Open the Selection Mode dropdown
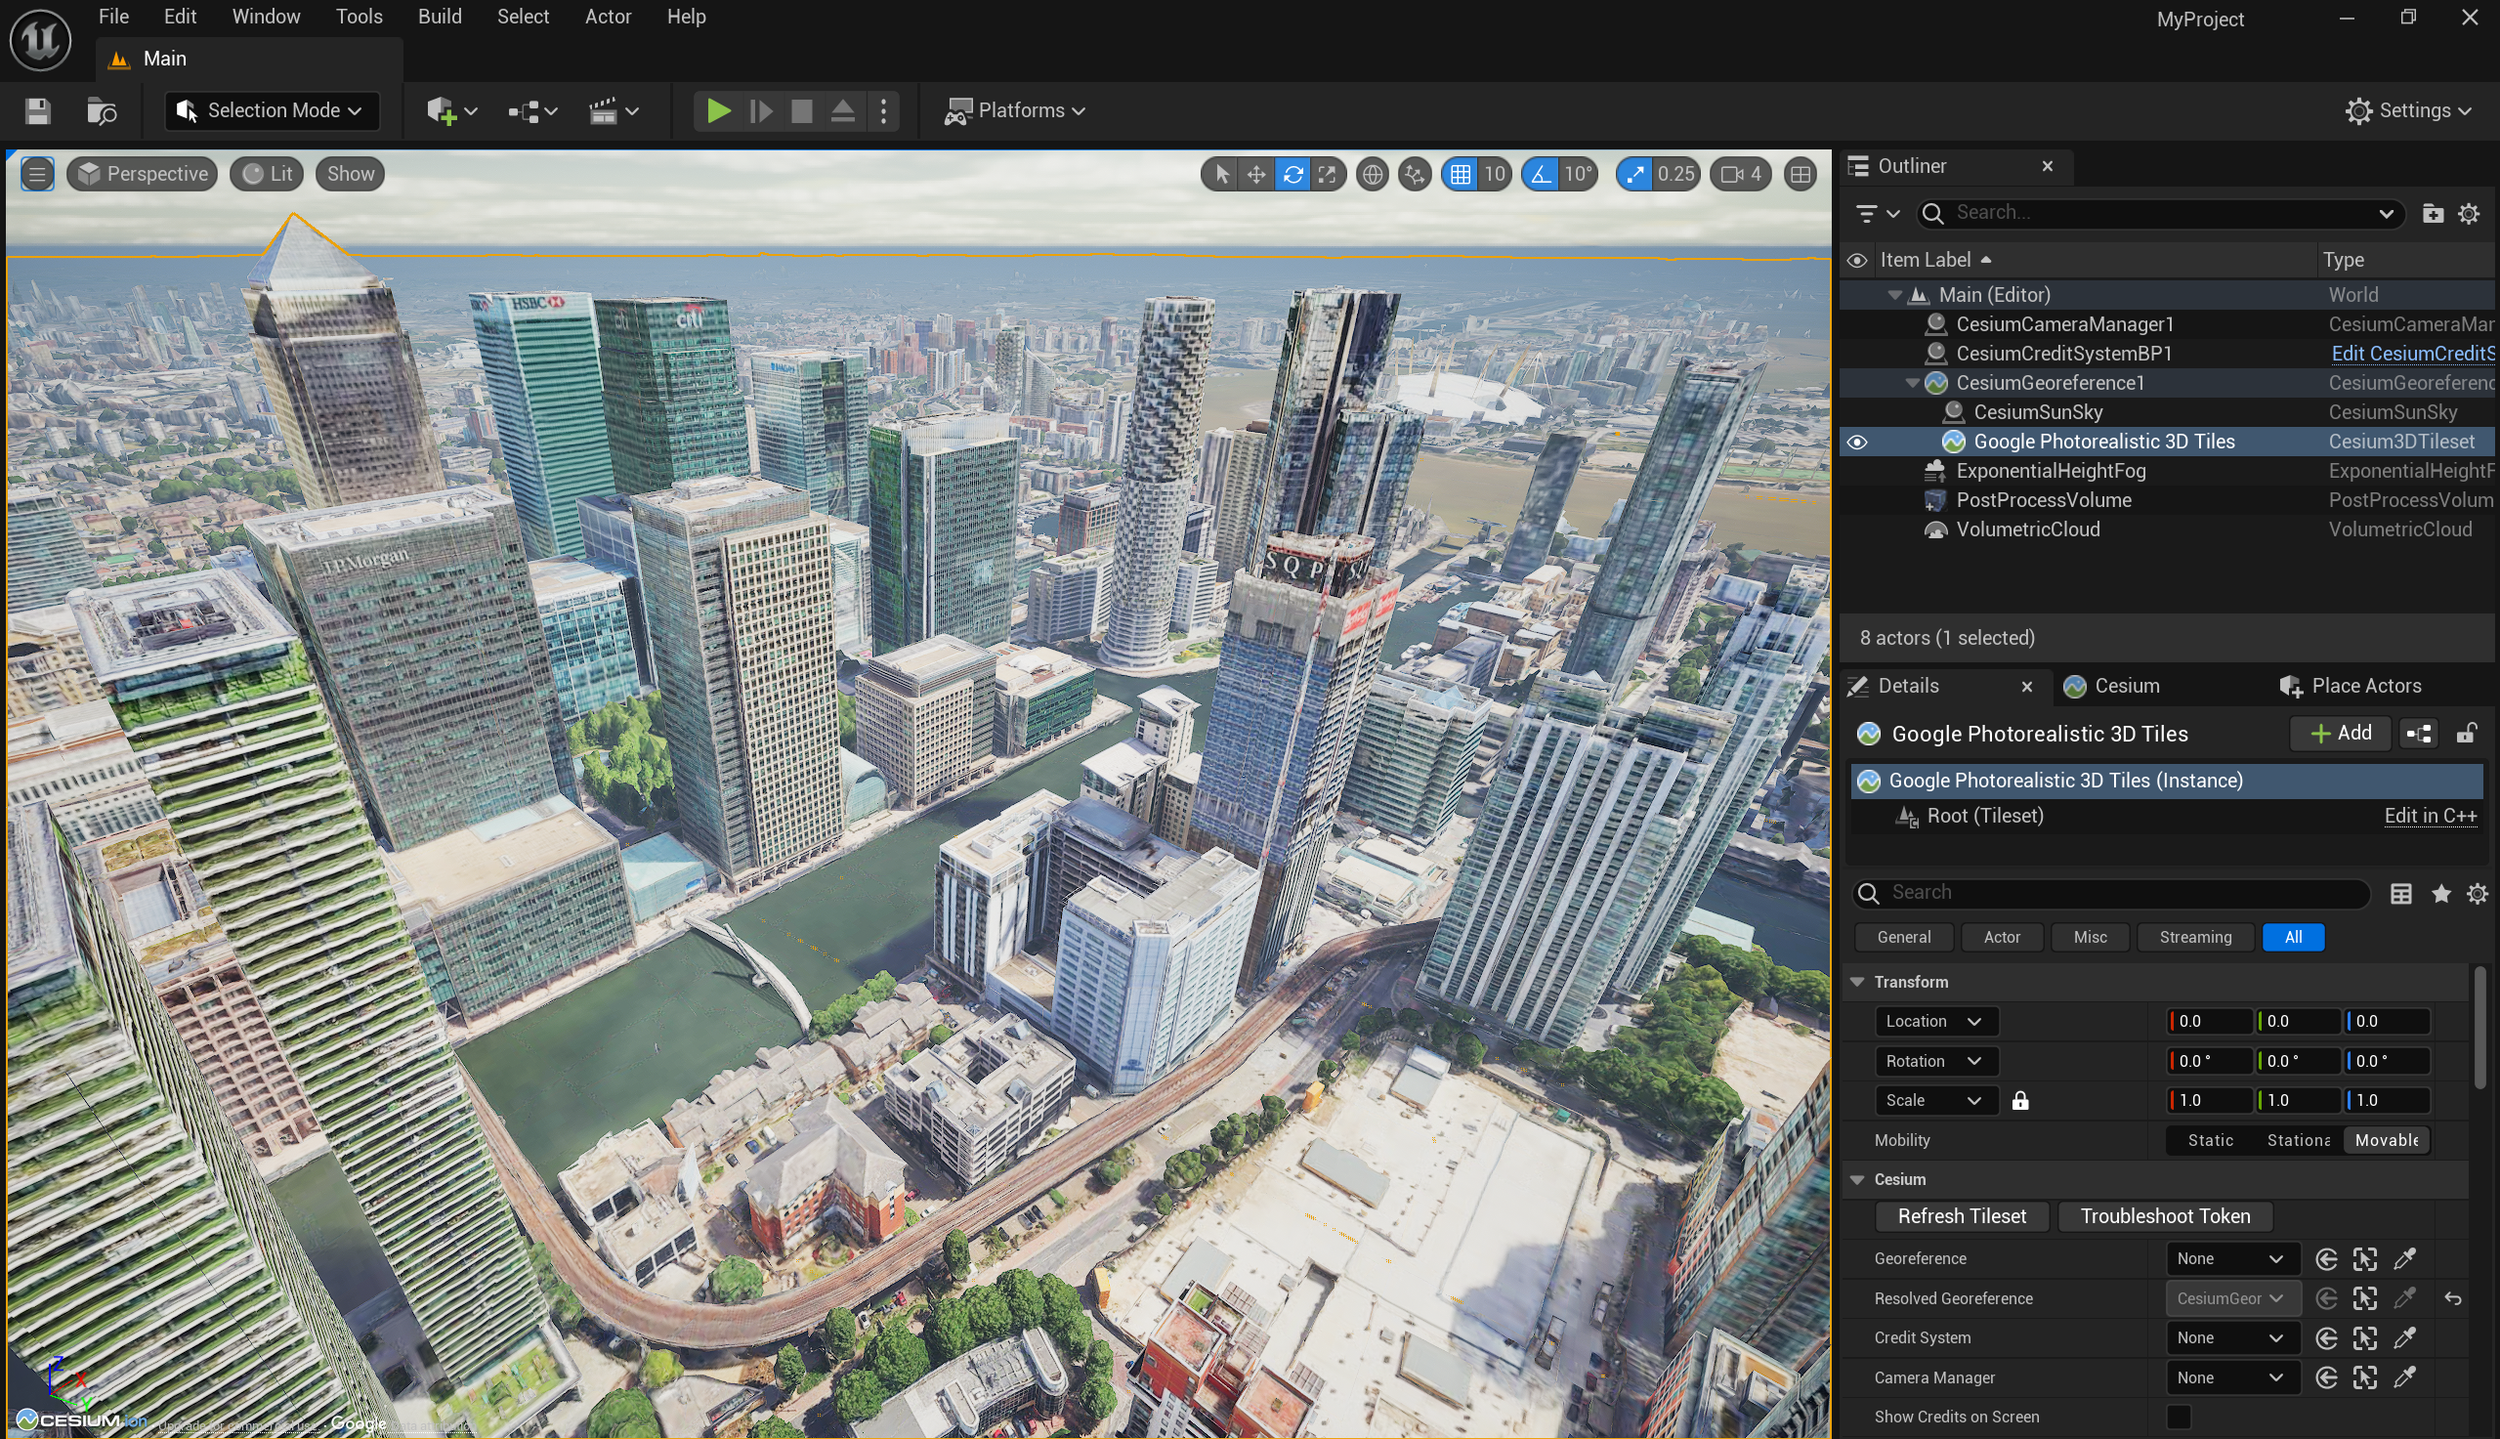 pyautogui.click(x=271, y=111)
